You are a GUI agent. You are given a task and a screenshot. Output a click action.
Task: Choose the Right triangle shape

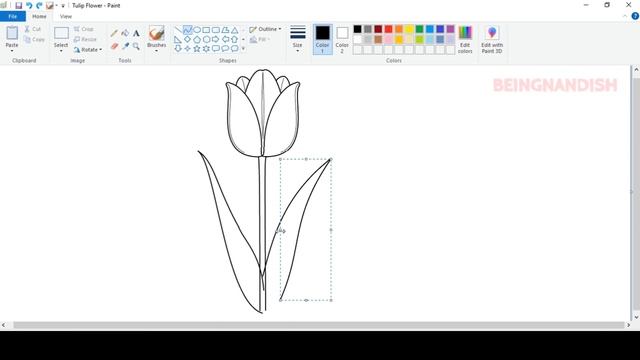coord(178,39)
